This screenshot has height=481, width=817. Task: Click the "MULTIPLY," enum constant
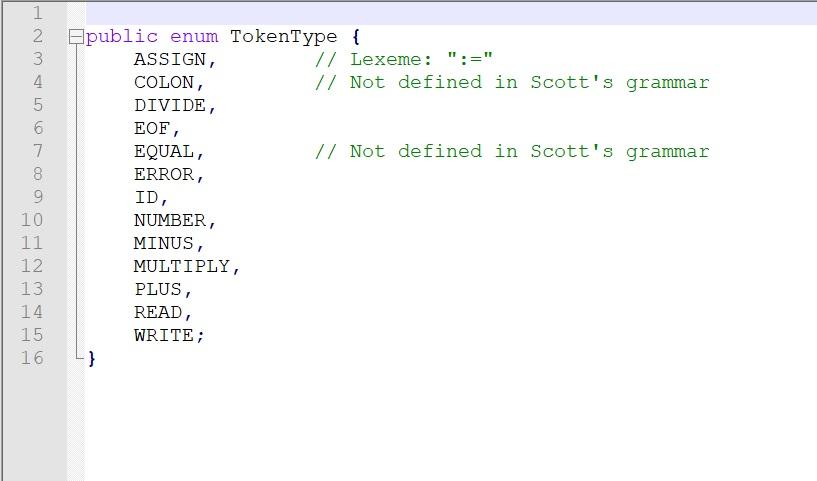tap(187, 266)
